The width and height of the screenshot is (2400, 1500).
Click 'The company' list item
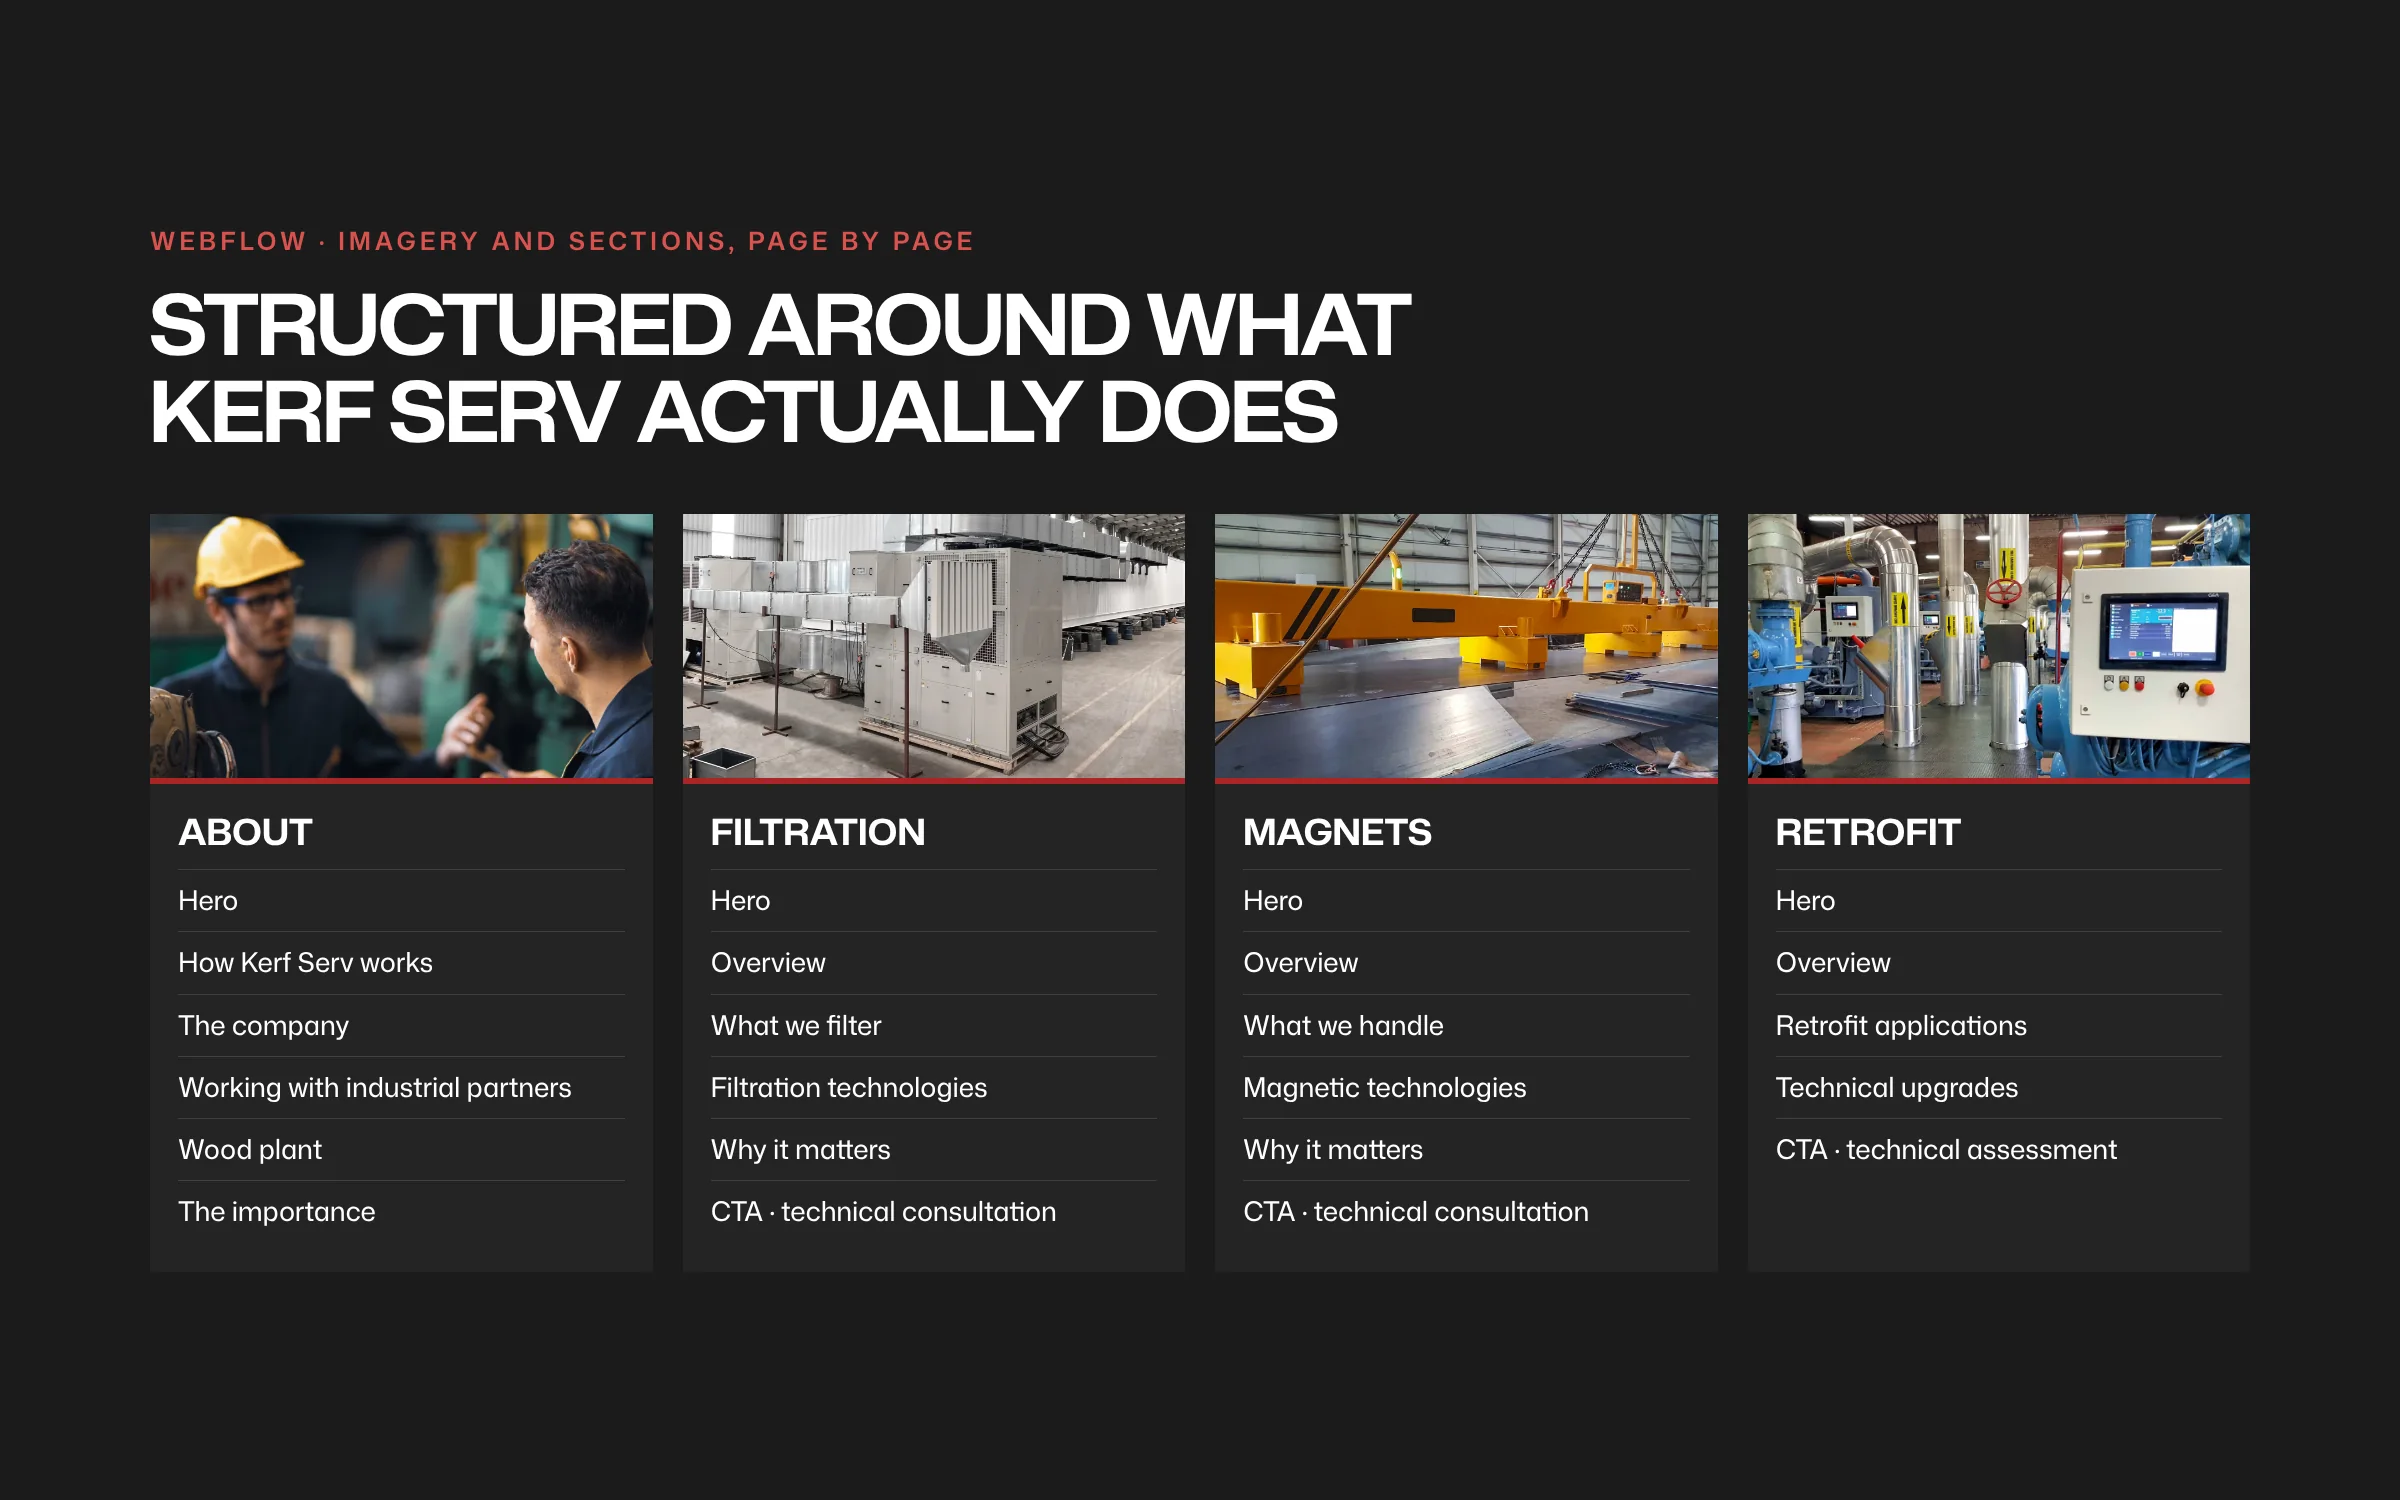point(401,1026)
